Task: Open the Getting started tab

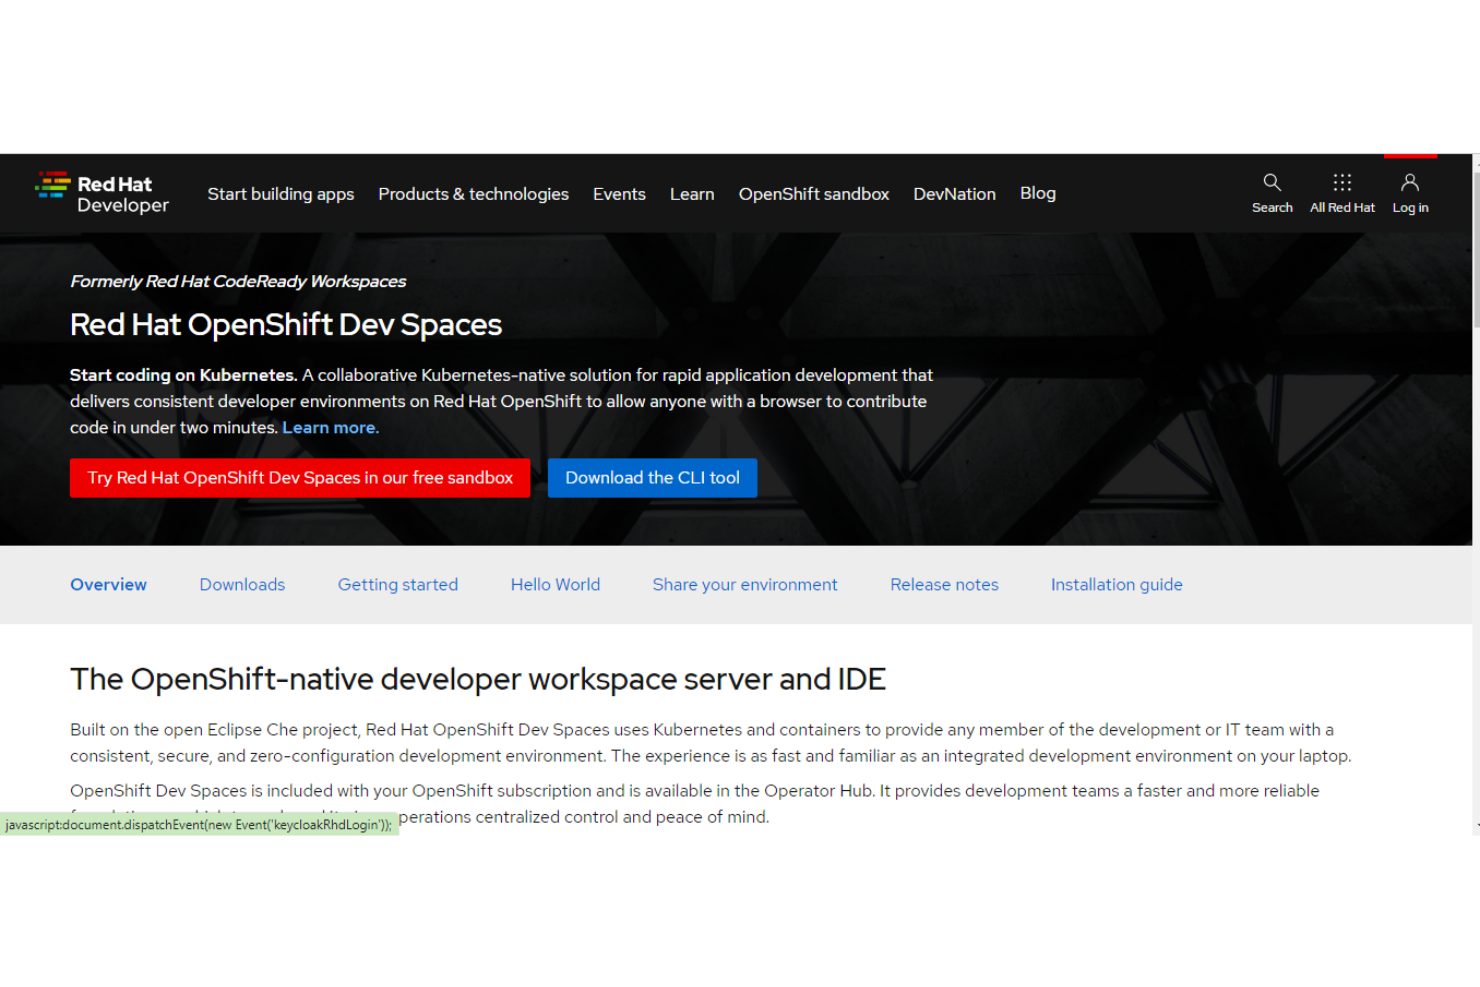Action: [398, 584]
